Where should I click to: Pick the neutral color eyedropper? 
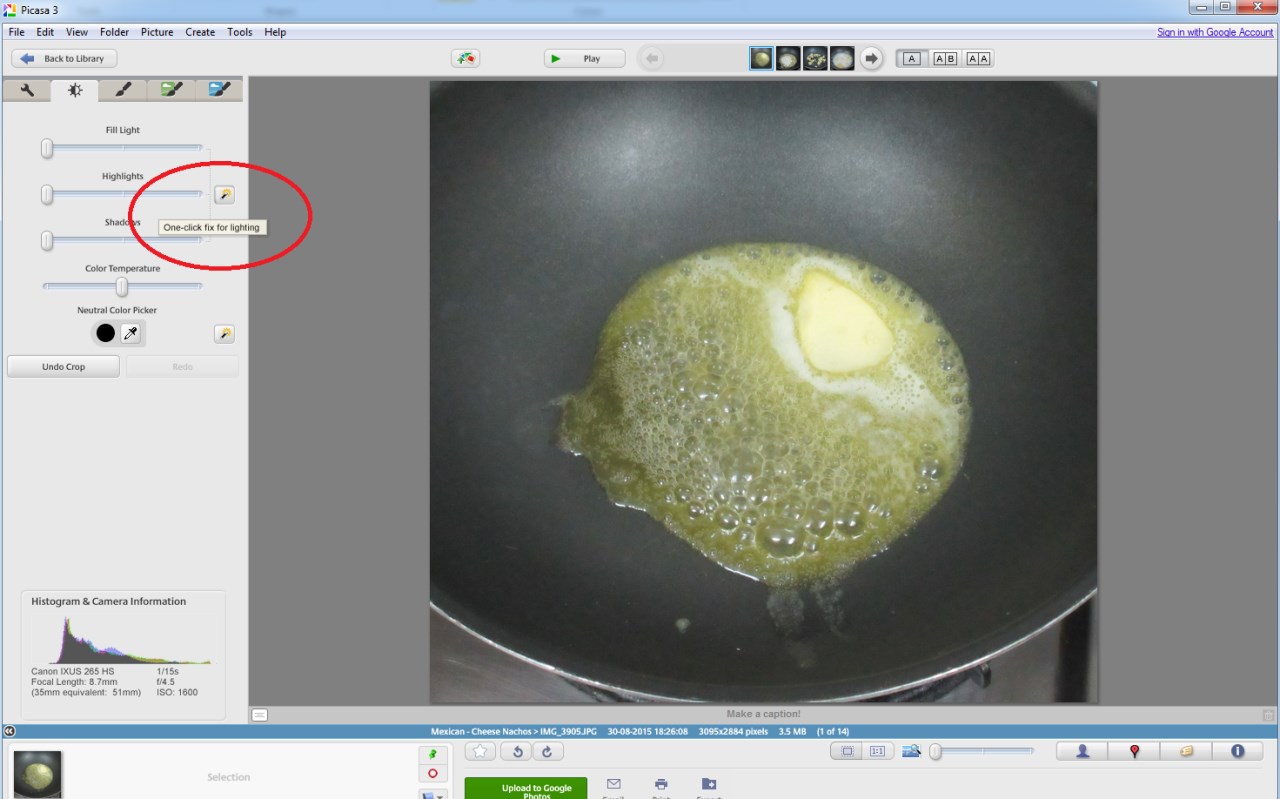pyautogui.click(x=130, y=333)
